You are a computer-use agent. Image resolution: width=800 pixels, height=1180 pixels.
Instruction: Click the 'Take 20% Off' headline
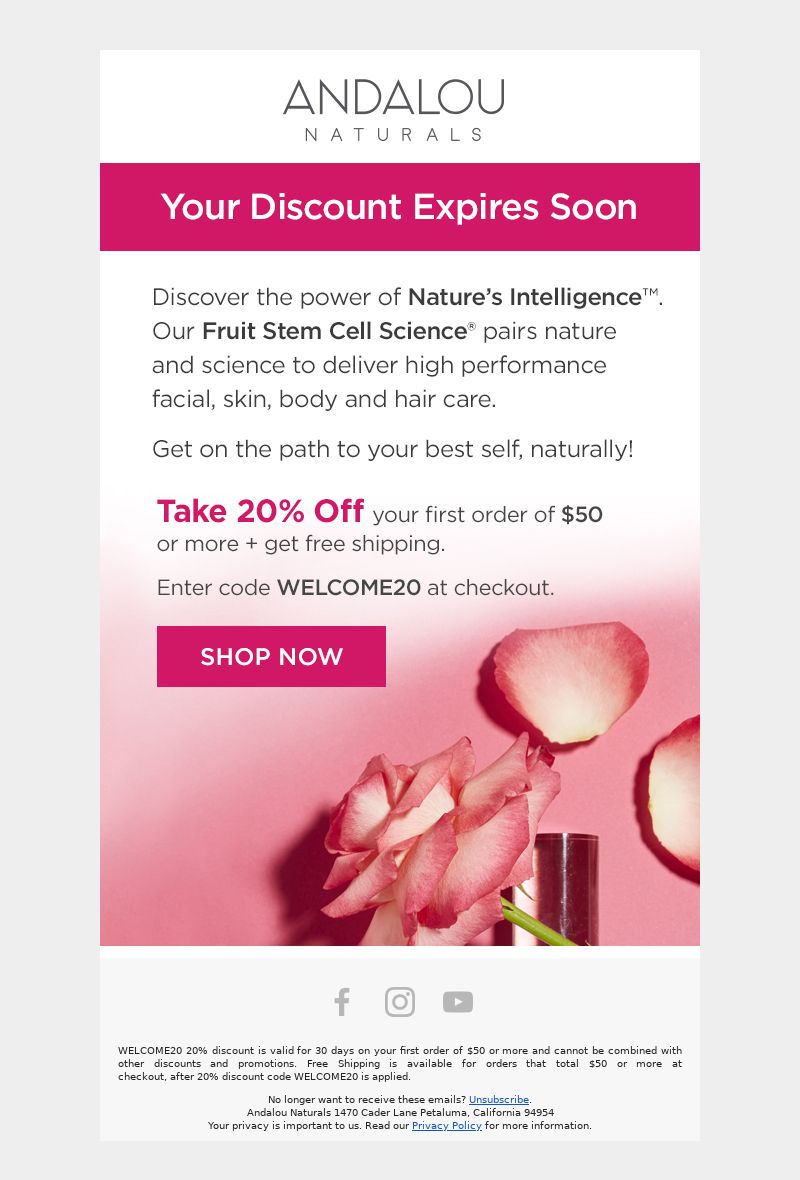click(x=260, y=511)
